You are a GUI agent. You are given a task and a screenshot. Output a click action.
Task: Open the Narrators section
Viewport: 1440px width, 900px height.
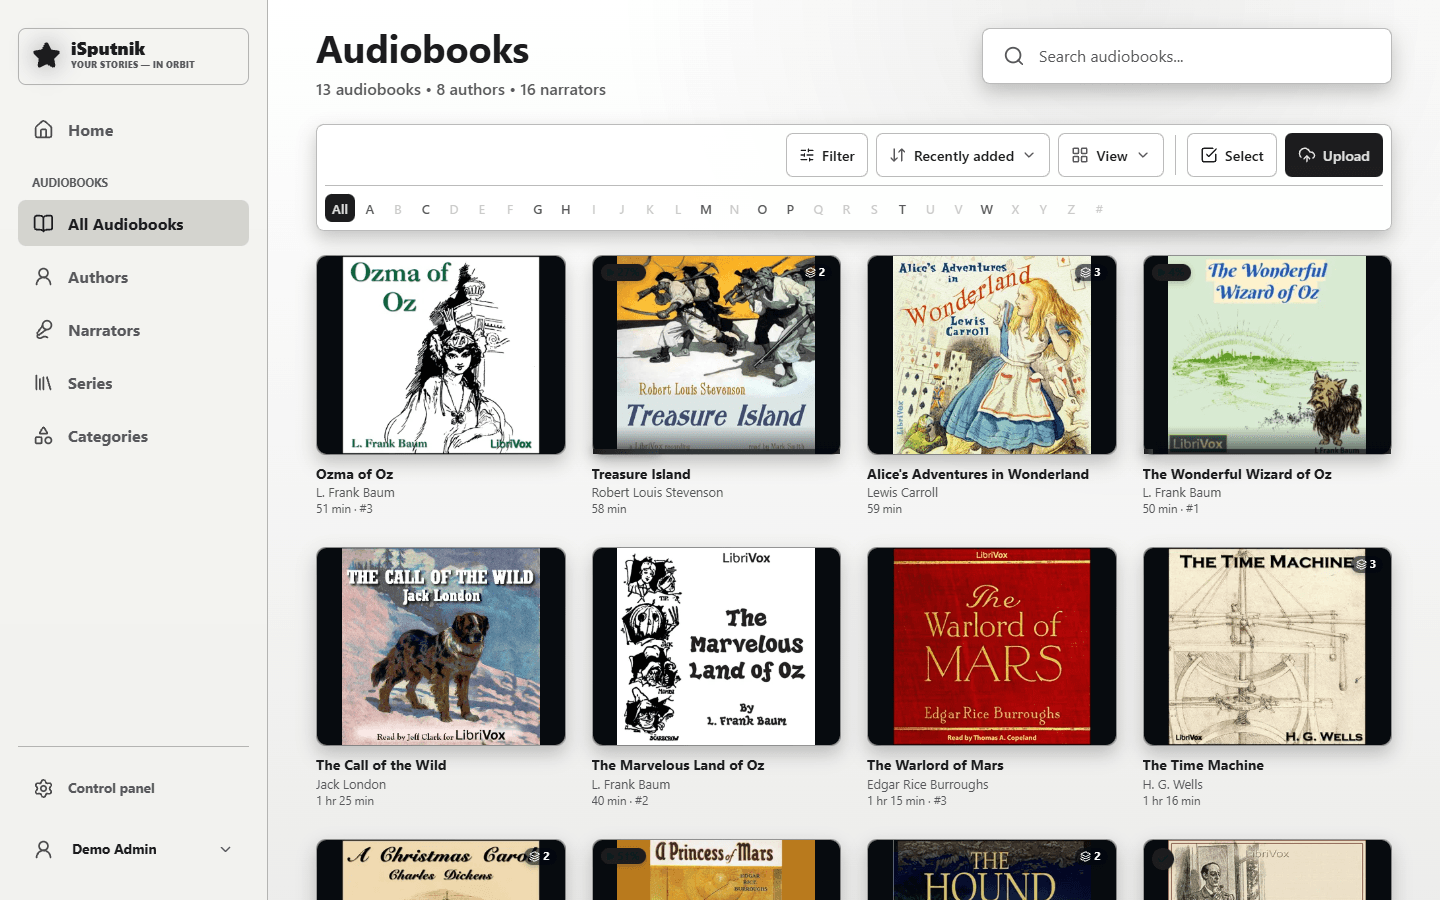click(x=133, y=330)
